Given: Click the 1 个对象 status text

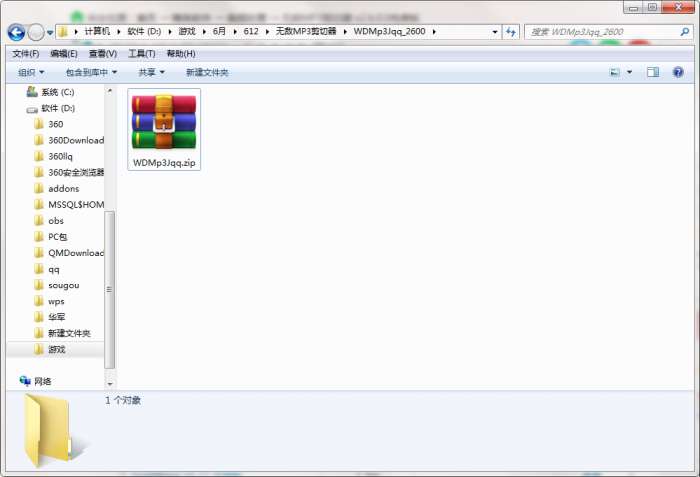Looking at the screenshot, I should [x=123, y=400].
